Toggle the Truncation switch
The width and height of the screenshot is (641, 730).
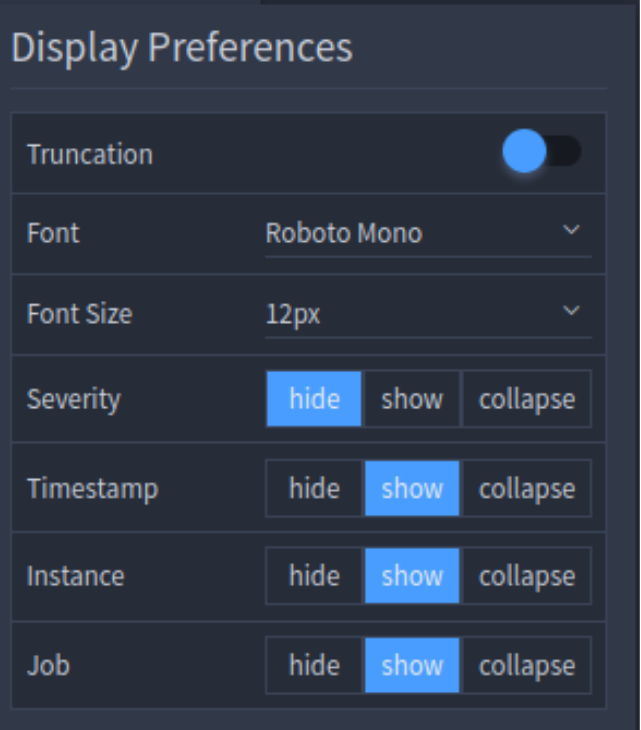(x=542, y=151)
